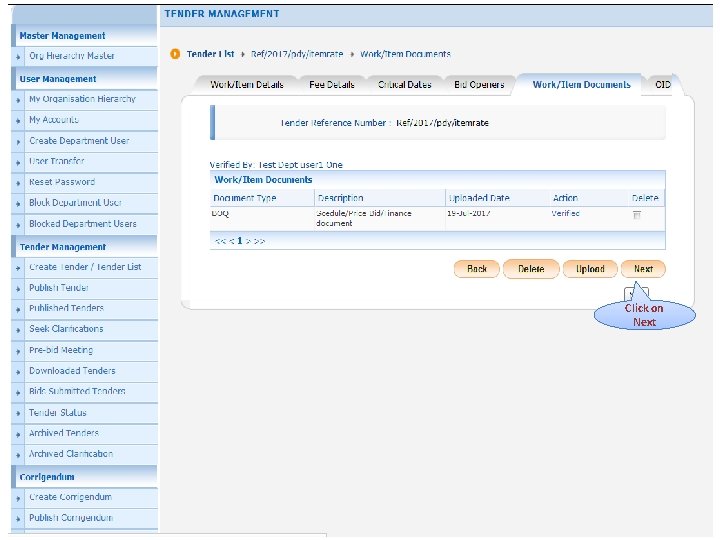Image resolution: width=720 pixels, height=540 pixels.
Task: Open Publish Corrigendum menu item
Action: pyautogui.click(x=71, y=518)
